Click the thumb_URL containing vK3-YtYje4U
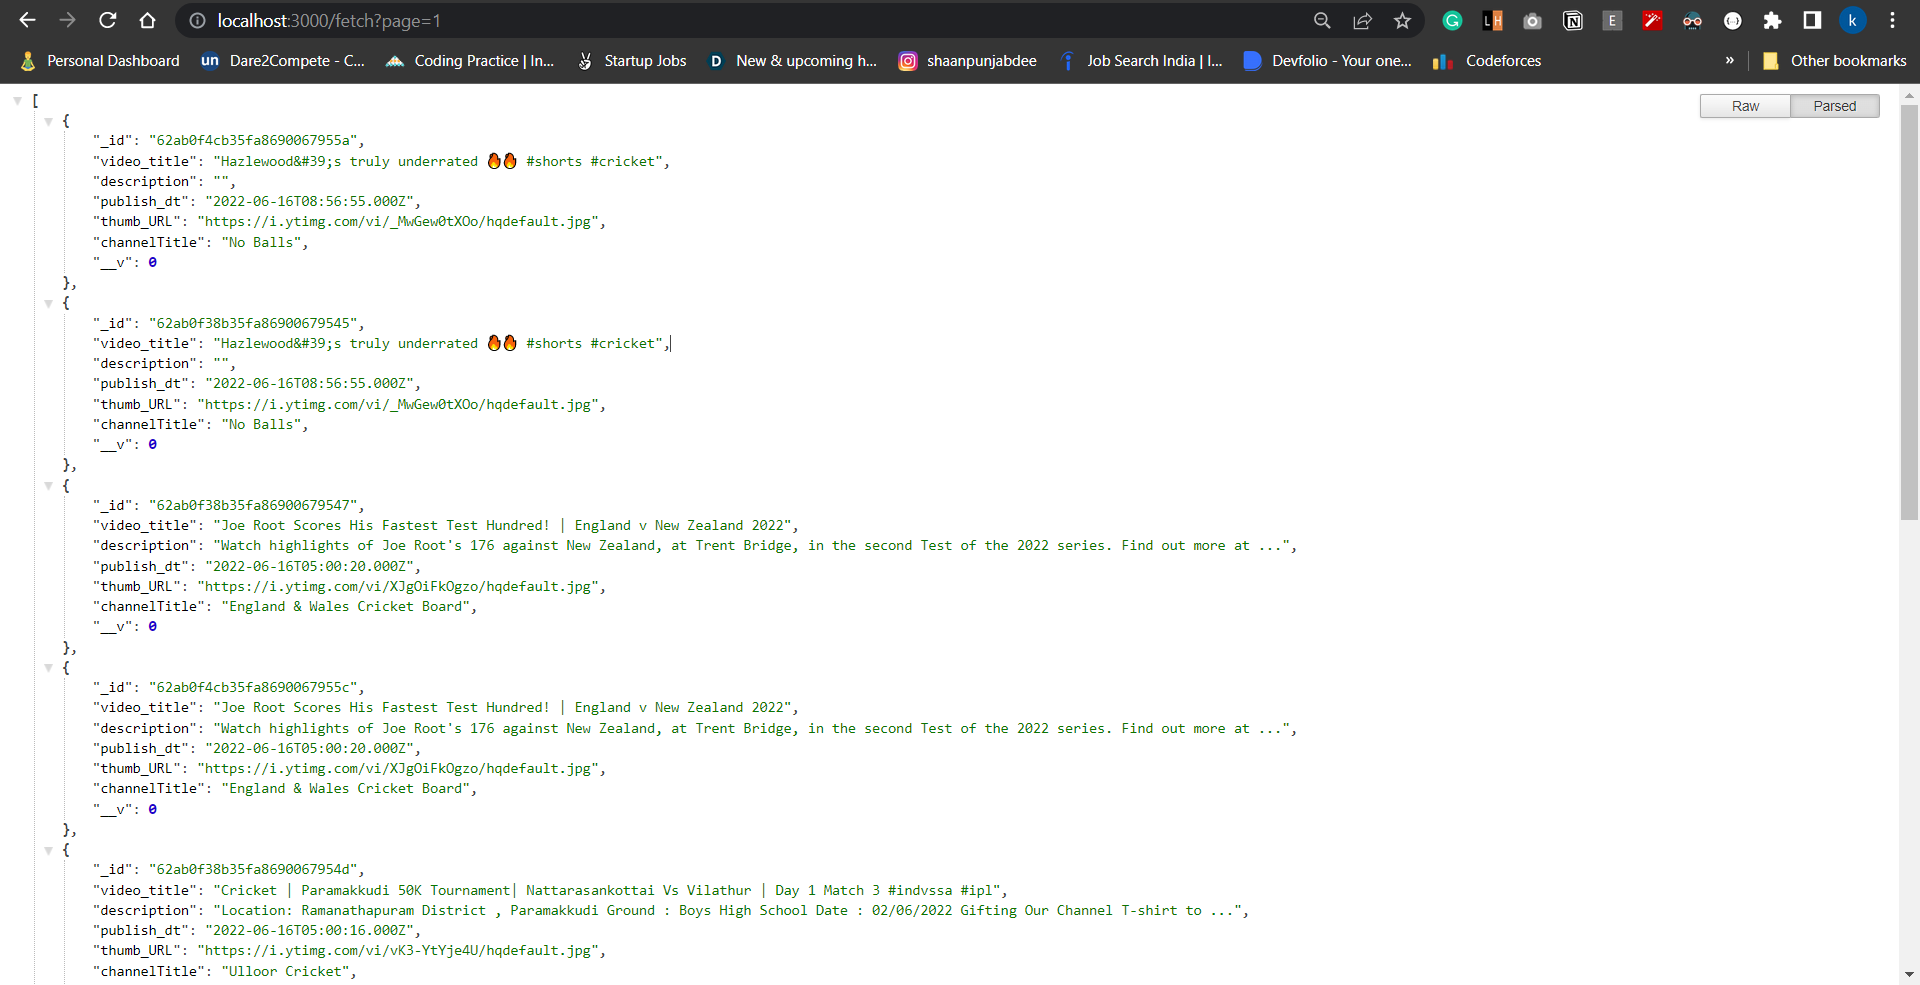This screenshot has height=985, width=1920. pyautogui.click(x=398, y=951)
